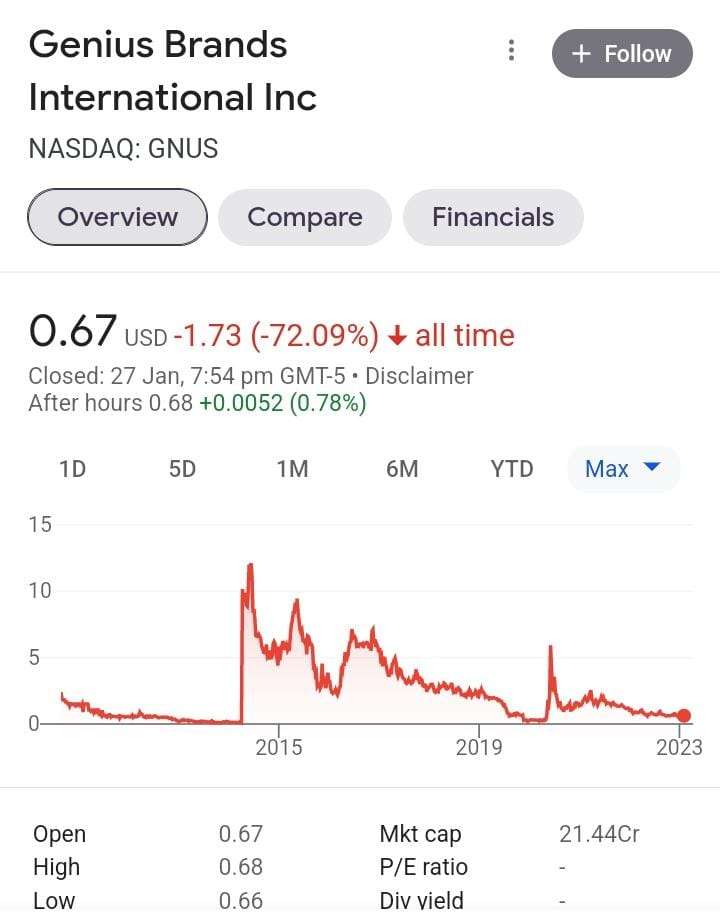The height and width of the screenshot is (918, 720).
Task: Show the YTD chart range
Action: point(512,469)
